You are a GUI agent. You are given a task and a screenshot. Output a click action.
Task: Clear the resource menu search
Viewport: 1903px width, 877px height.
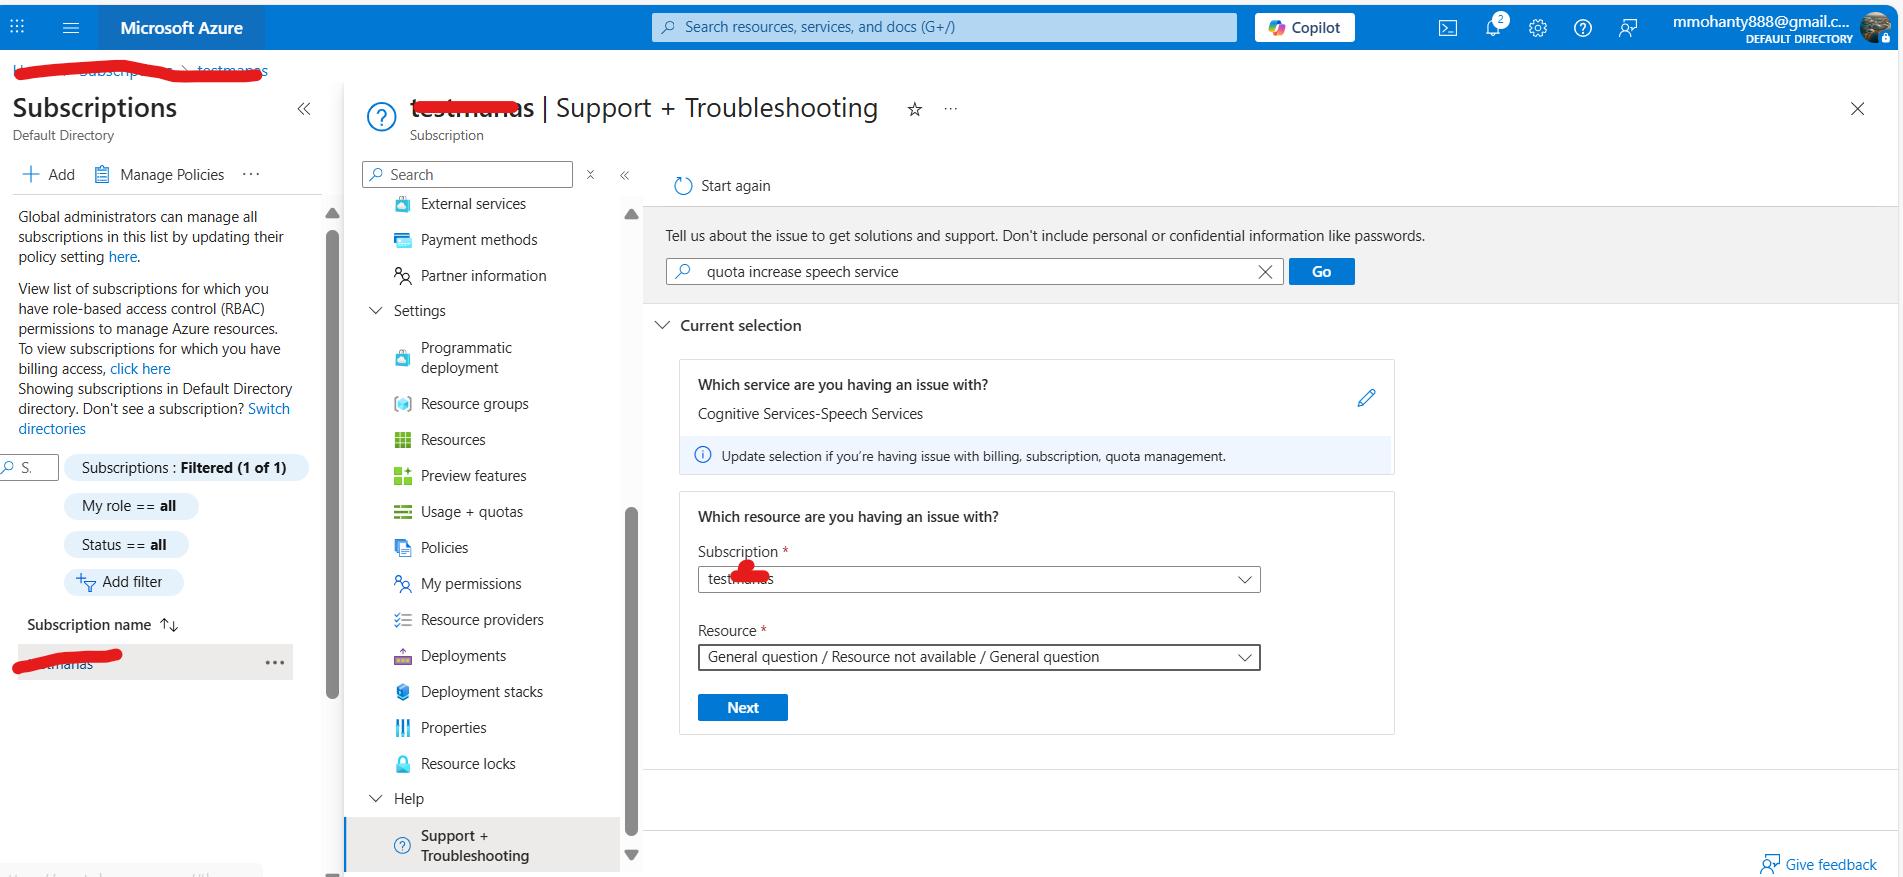(x=591, y=175)
